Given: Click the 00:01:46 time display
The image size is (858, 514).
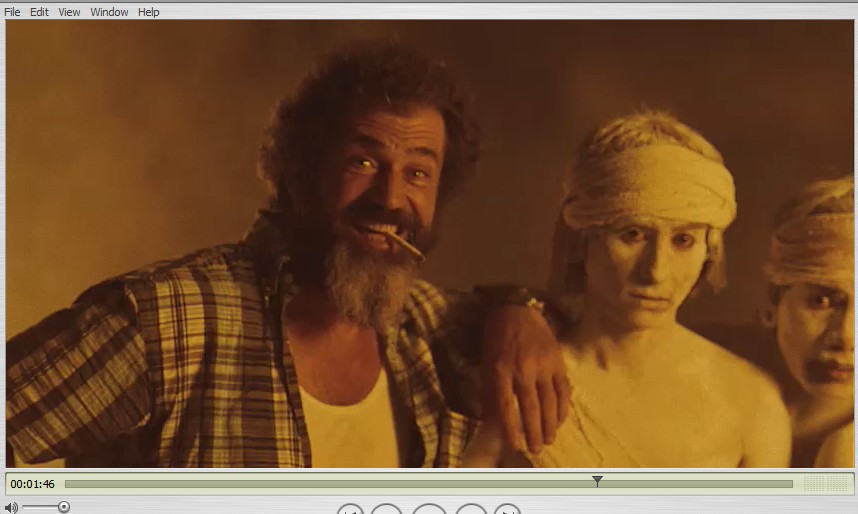Looking at the screenshot, I should (x=32, y=484).
